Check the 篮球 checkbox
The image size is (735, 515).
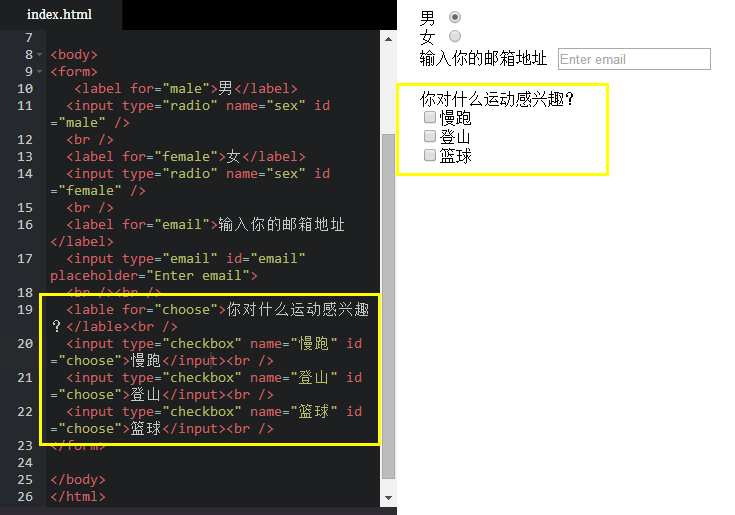(430, 155)
